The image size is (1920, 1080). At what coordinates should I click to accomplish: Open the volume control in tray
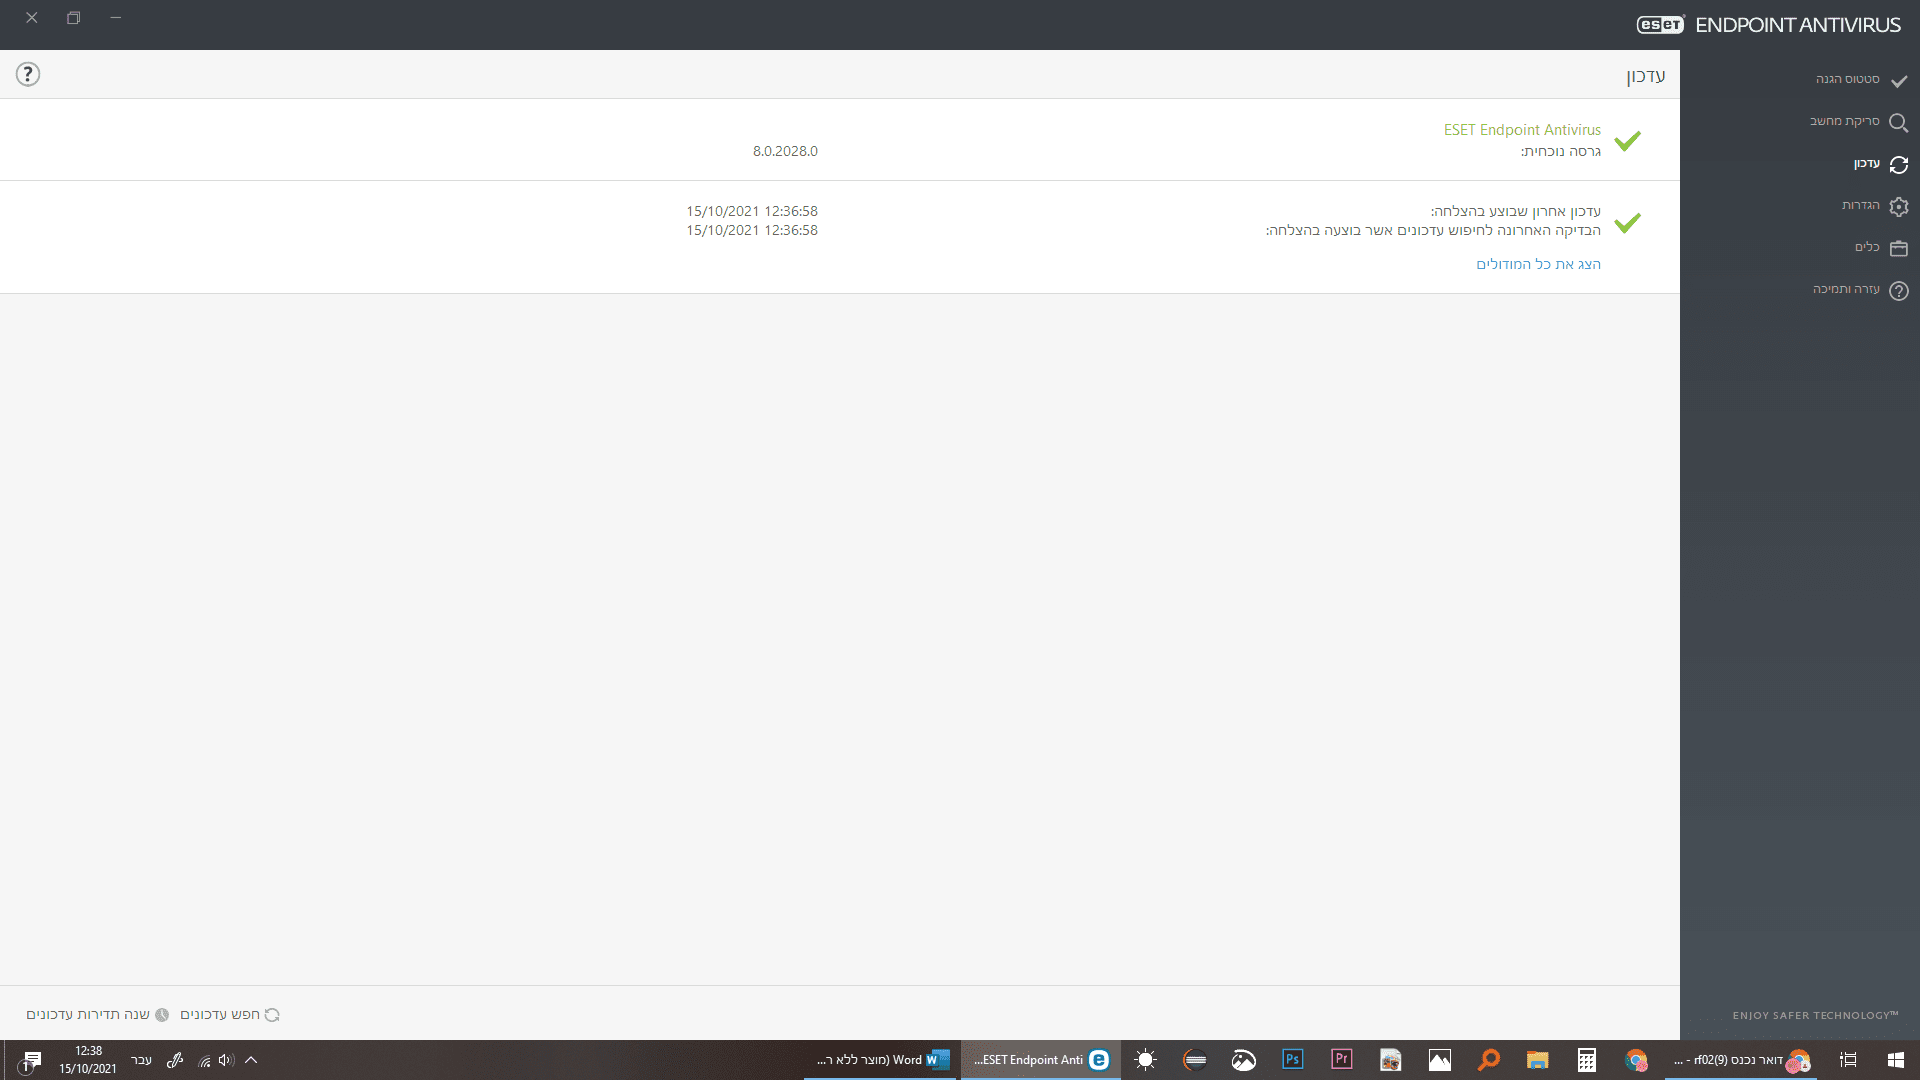point(226,1060)
